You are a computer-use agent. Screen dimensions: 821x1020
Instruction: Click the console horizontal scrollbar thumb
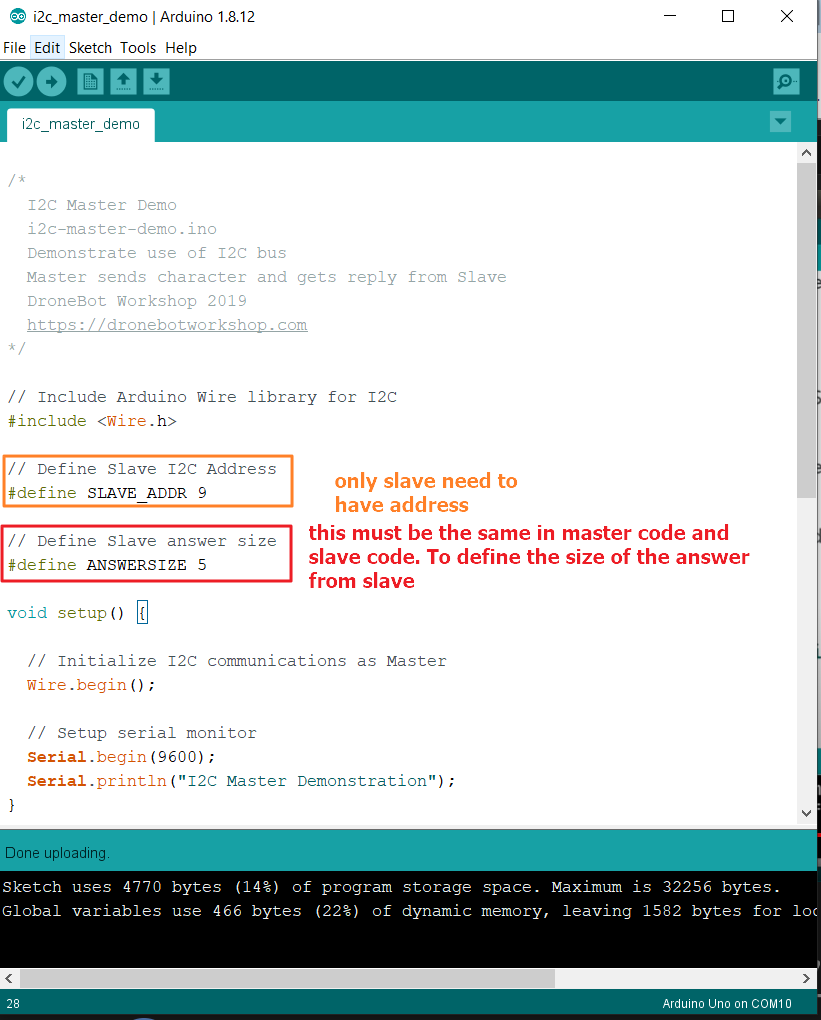click(288, 978)
